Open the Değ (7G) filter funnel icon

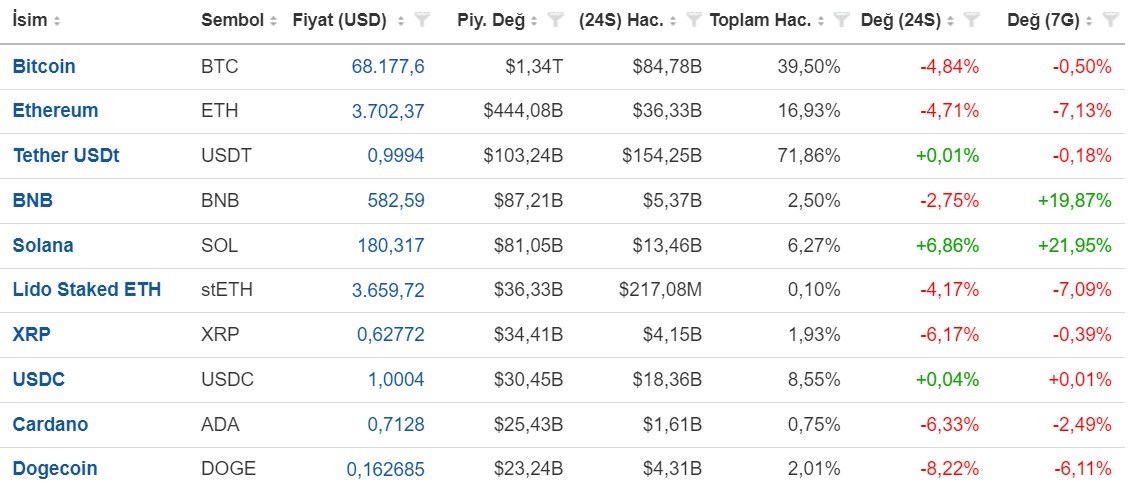pyautogui.click(x=1109, y=20)
